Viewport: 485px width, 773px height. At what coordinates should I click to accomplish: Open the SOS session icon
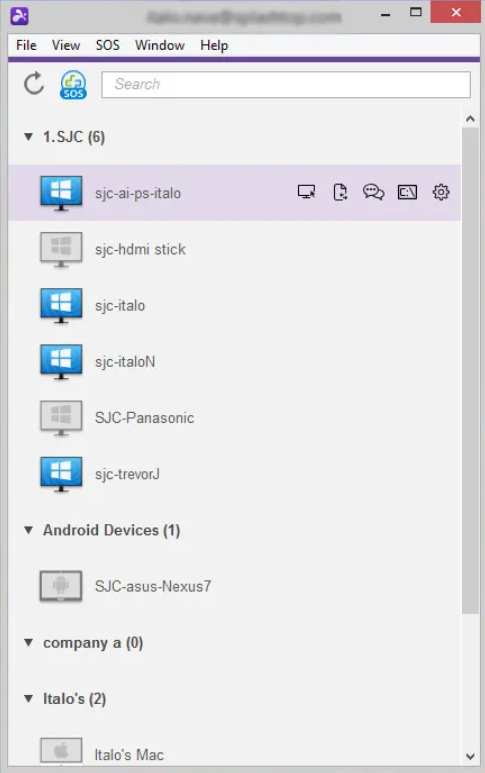(73, 84)
